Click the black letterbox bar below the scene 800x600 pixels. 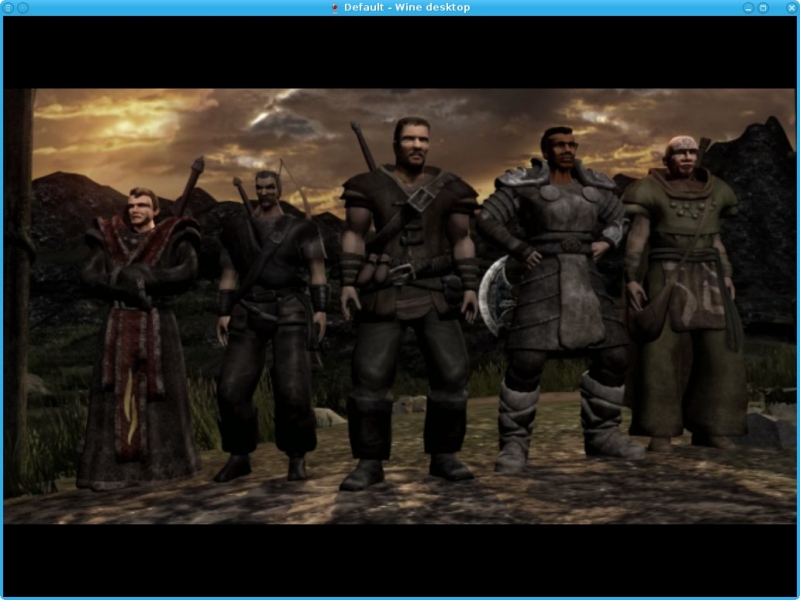(400, 558)
